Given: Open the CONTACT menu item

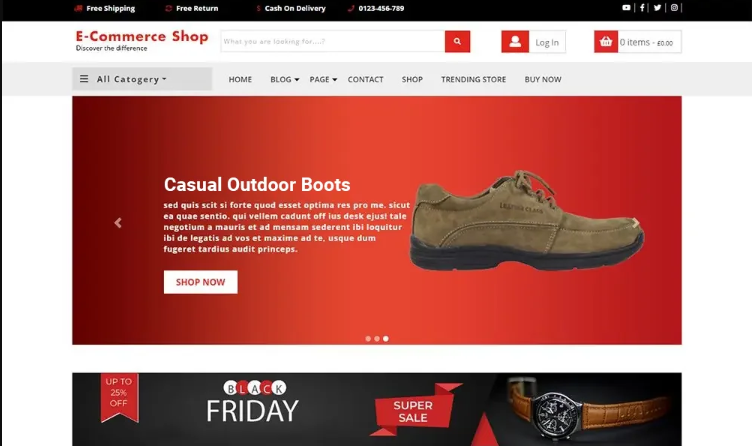Looking at the screenshot, I should click(365, 80).
